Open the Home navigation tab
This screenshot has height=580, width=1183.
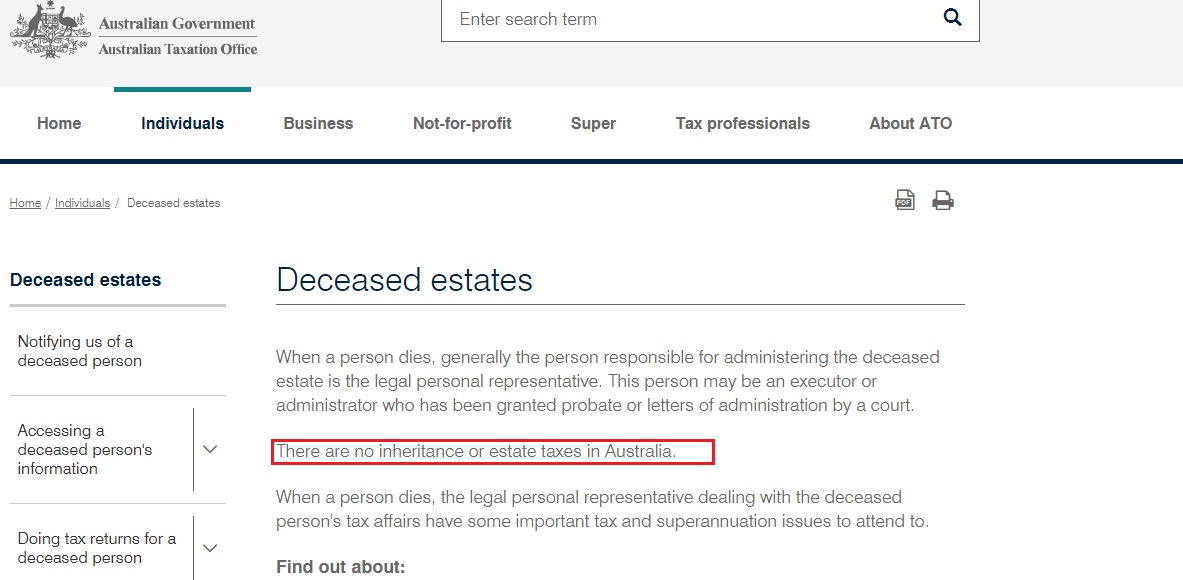point(59,124)
